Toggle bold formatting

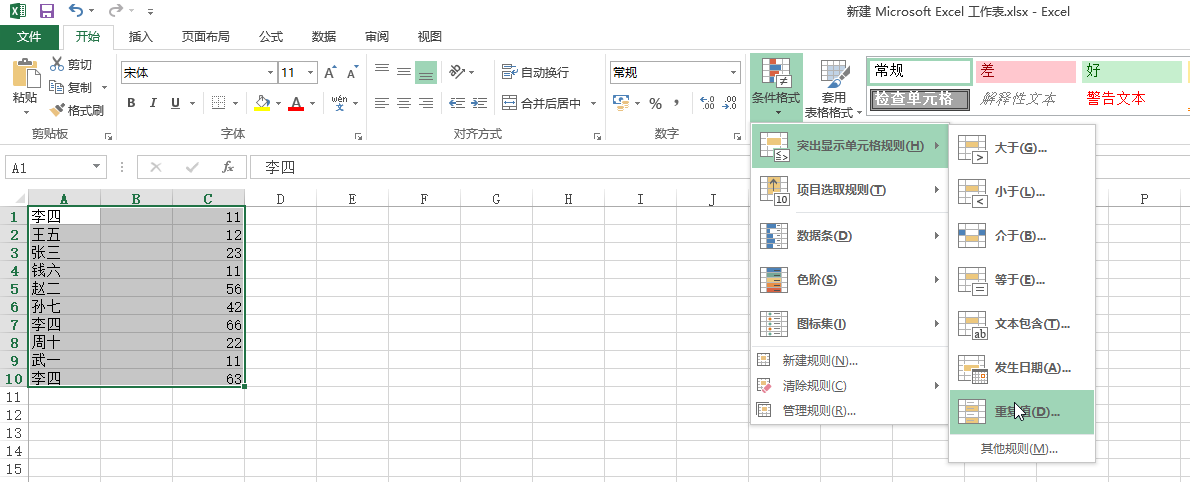pyautogui.click(x=131, y=103)
